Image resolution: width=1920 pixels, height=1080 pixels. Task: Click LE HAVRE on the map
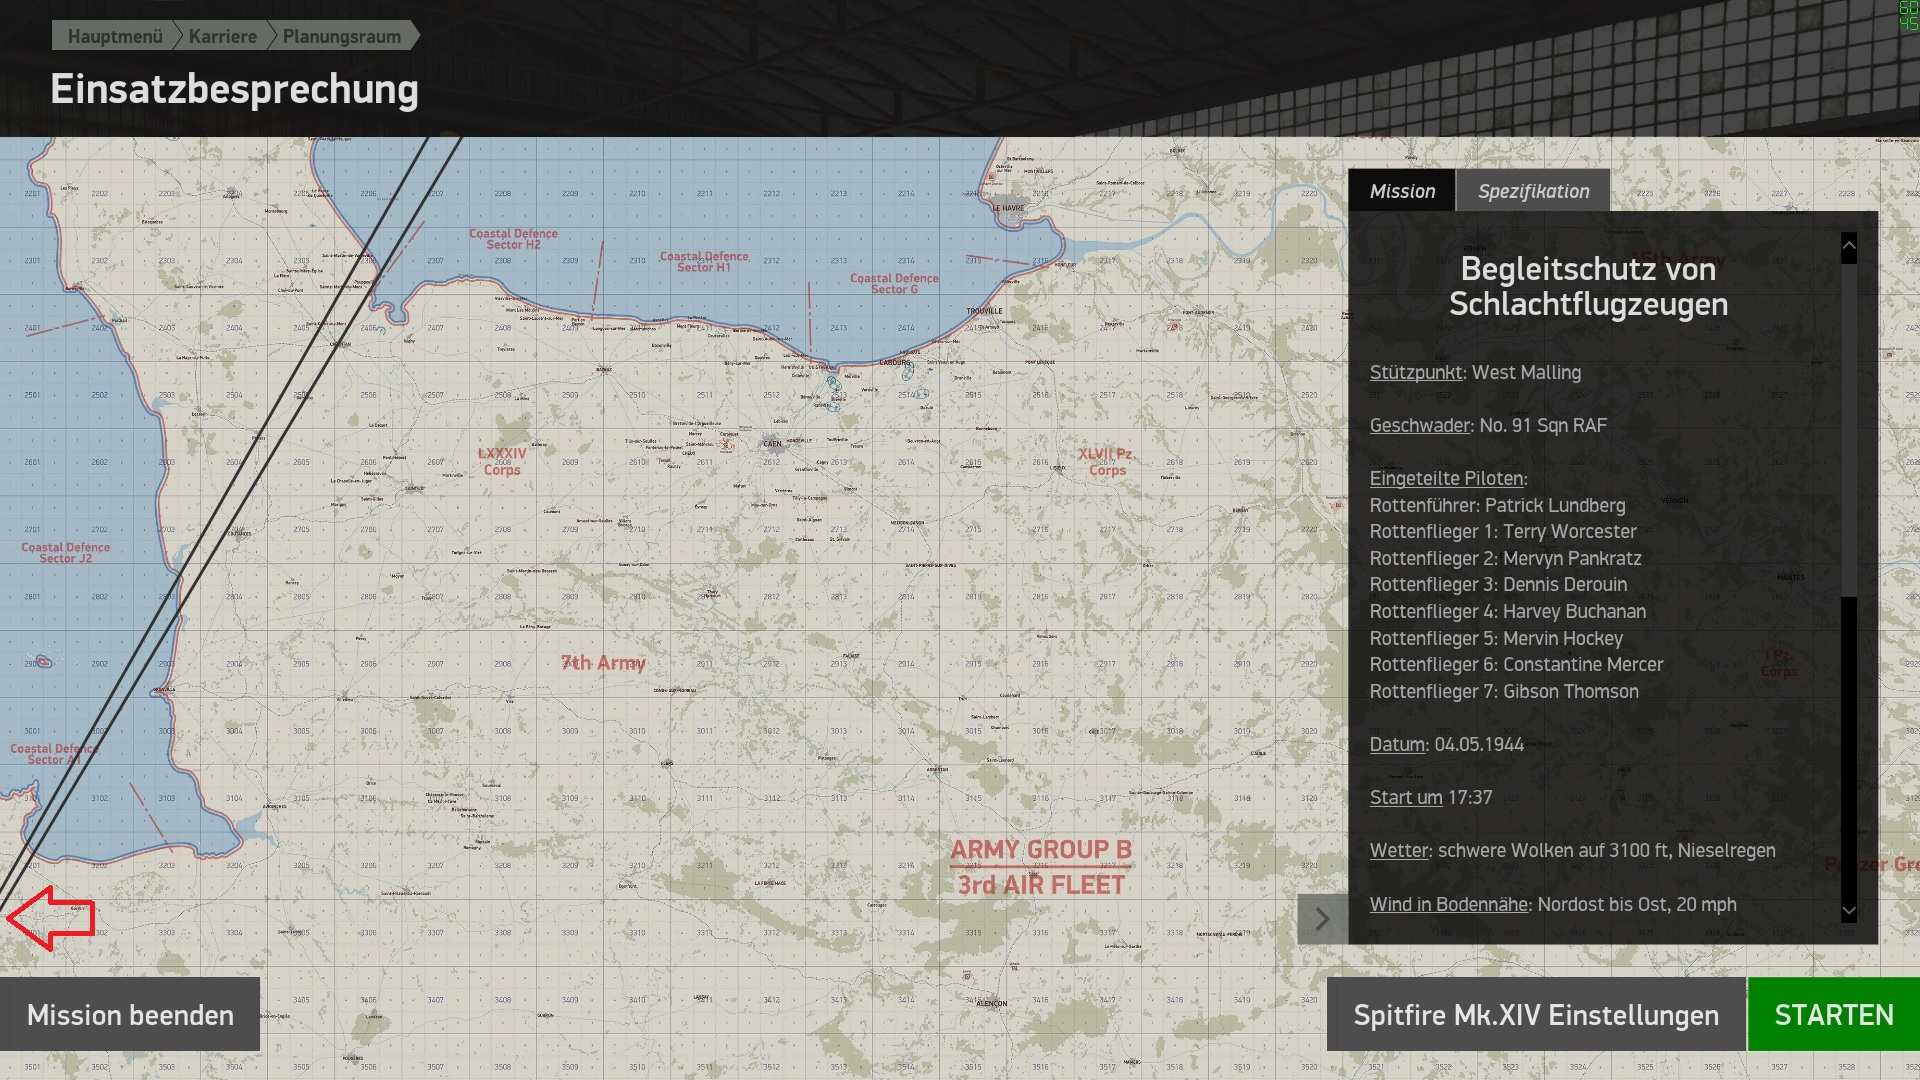[x=1009, y=209]
